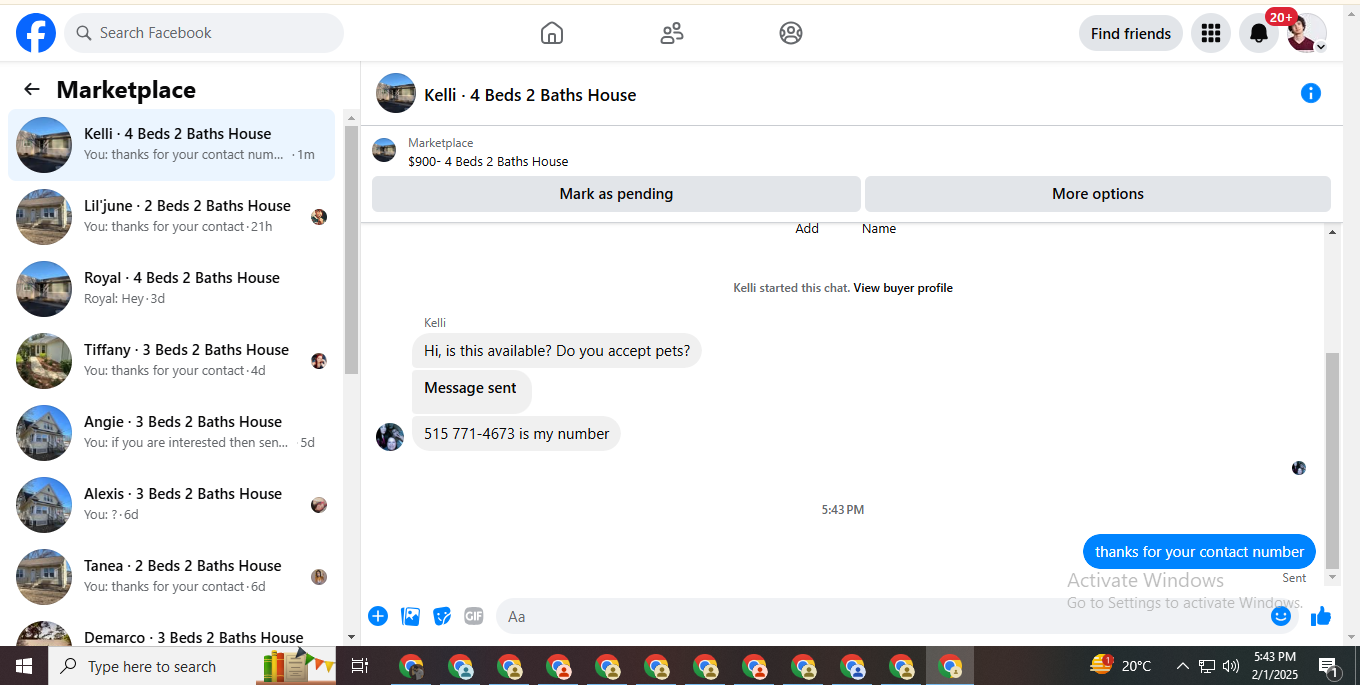
Task: Click message 'Hi, is this available? Do you accept pets?'
Action: pyautogui.click(x=557, y=351)
